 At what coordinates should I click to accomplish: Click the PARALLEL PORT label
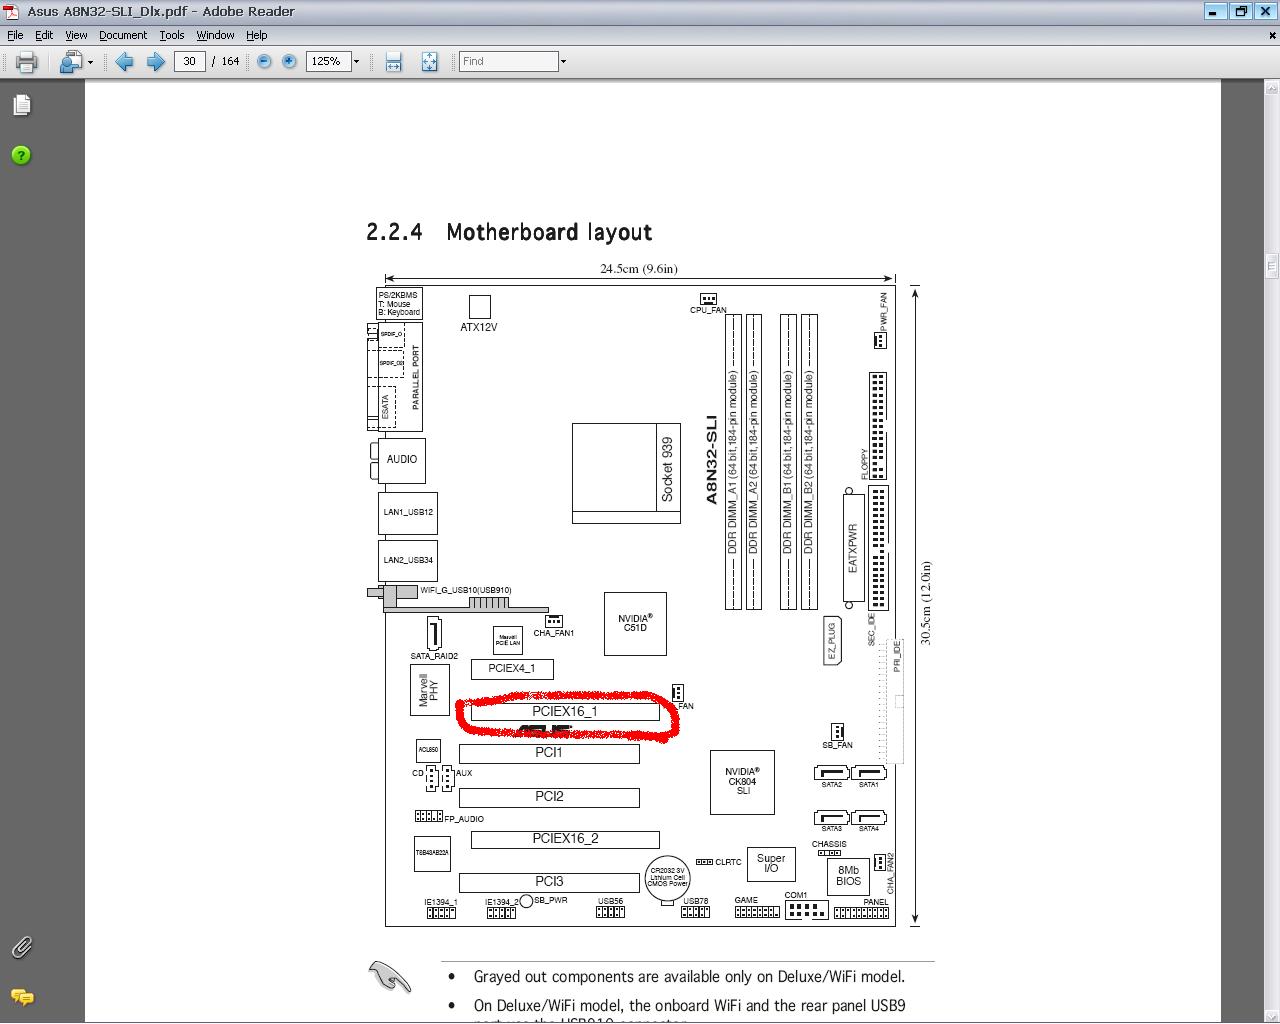click(x=416, y=377)
